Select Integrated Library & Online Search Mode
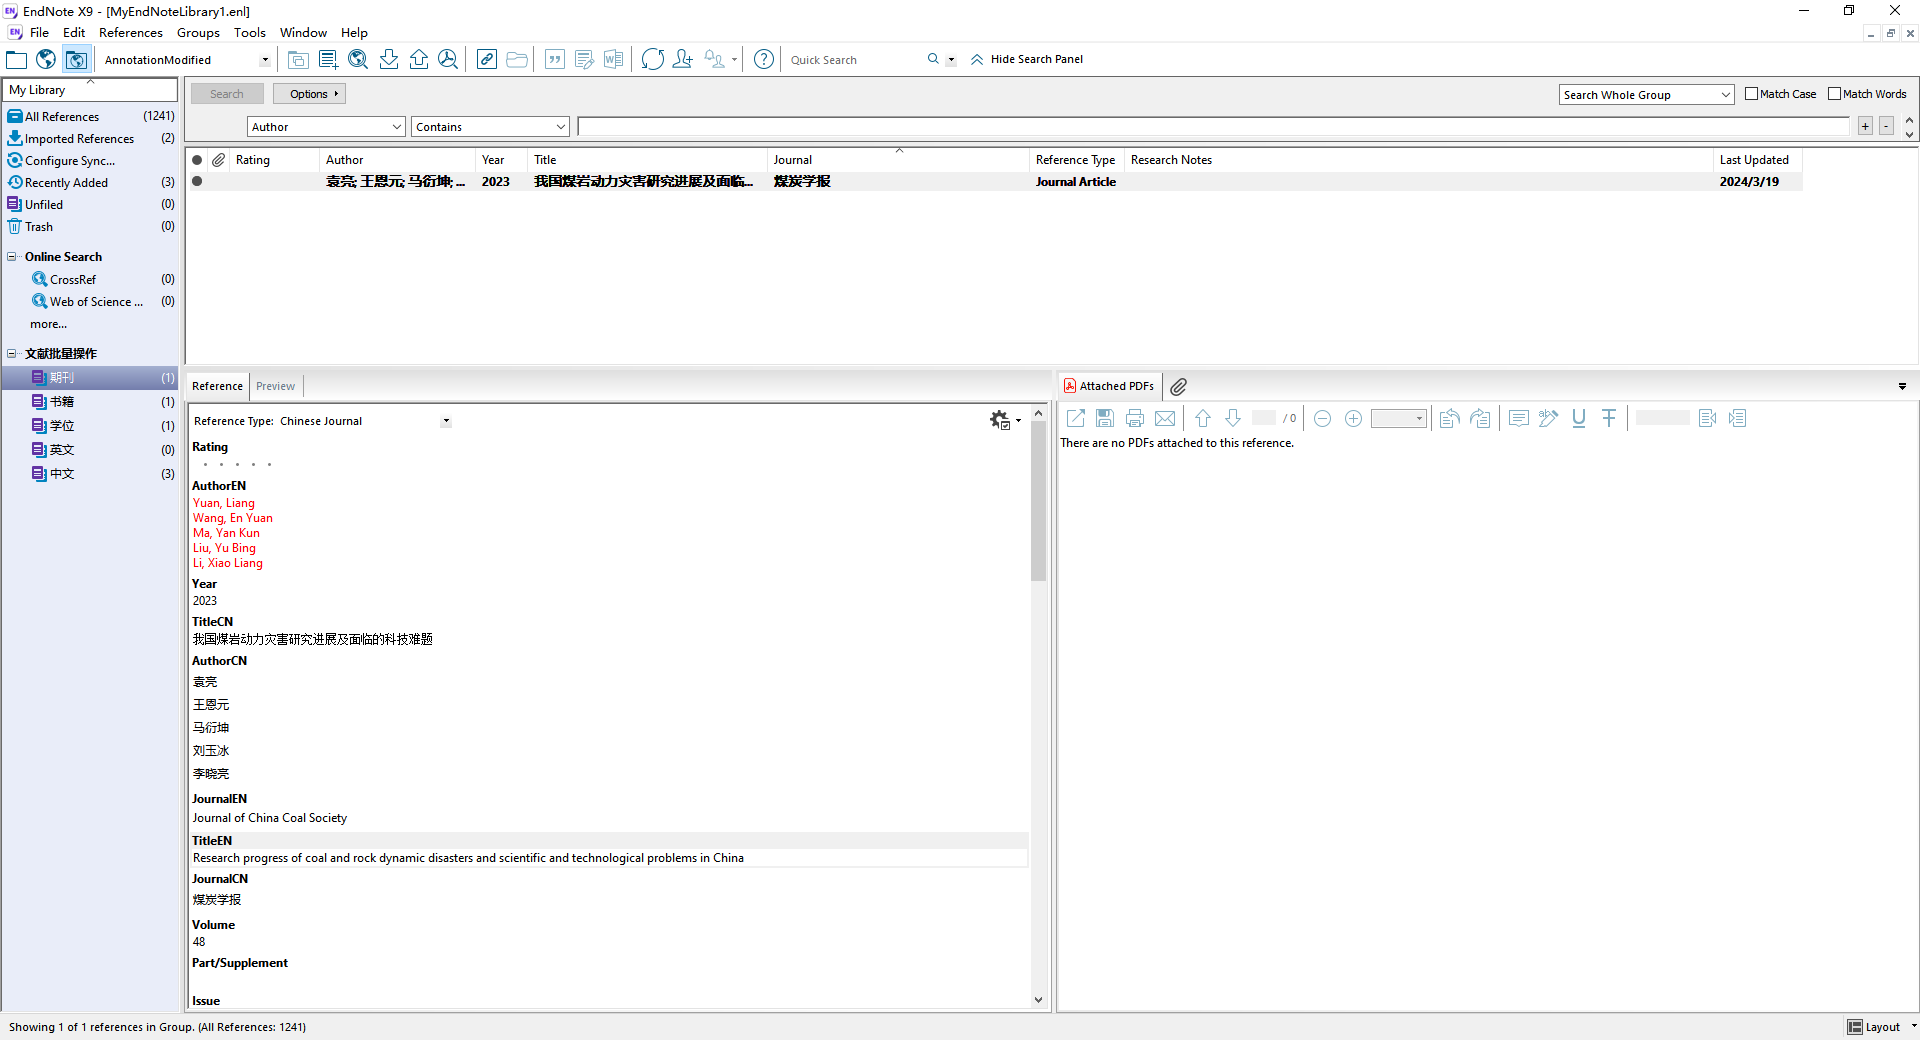The image size is (1920, 1040). 77,60
